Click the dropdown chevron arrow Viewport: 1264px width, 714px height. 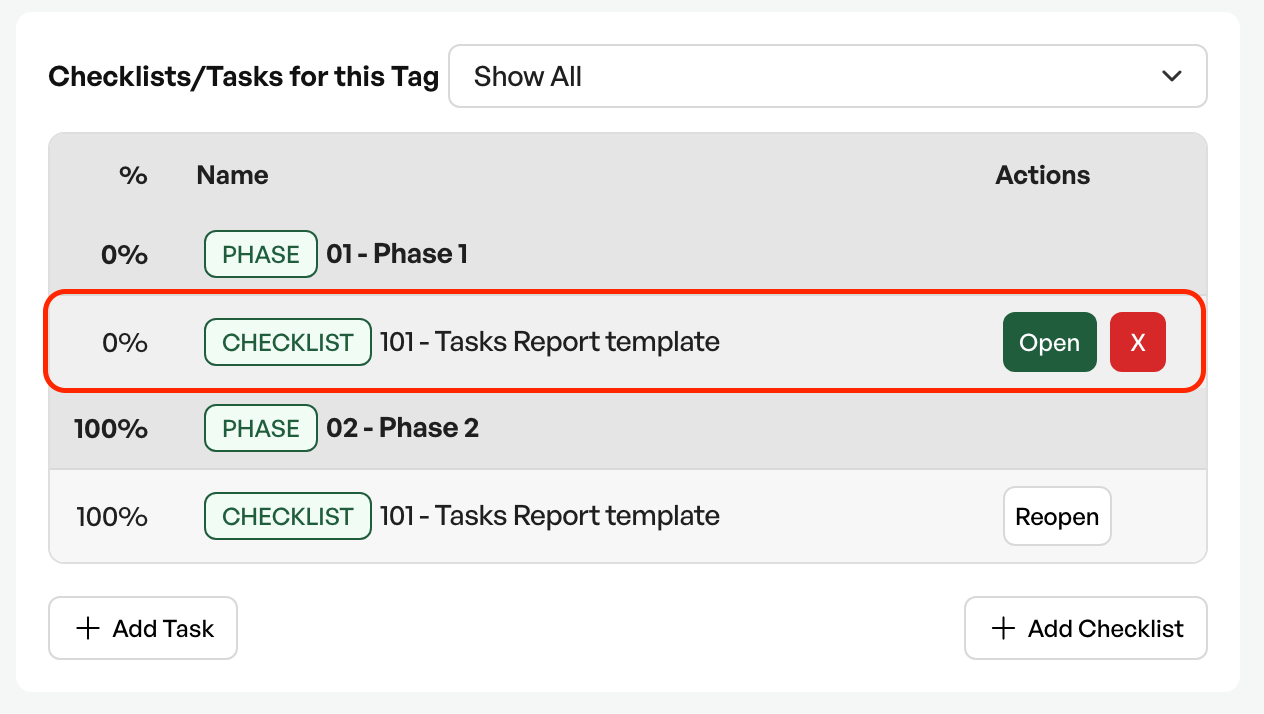coord(1172,76)
